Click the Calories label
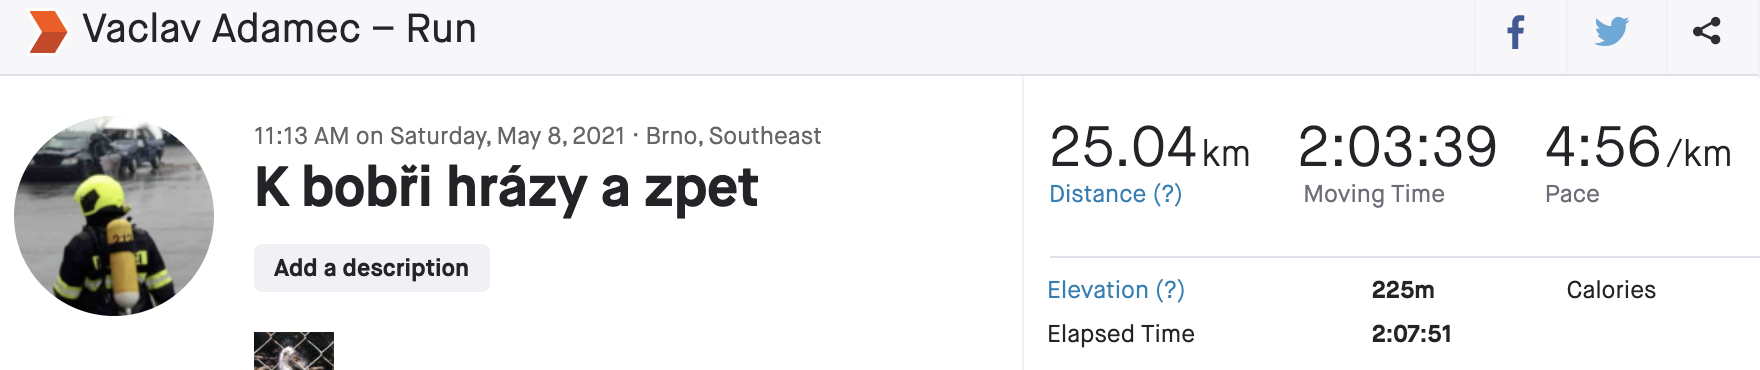 point(1611,290)
